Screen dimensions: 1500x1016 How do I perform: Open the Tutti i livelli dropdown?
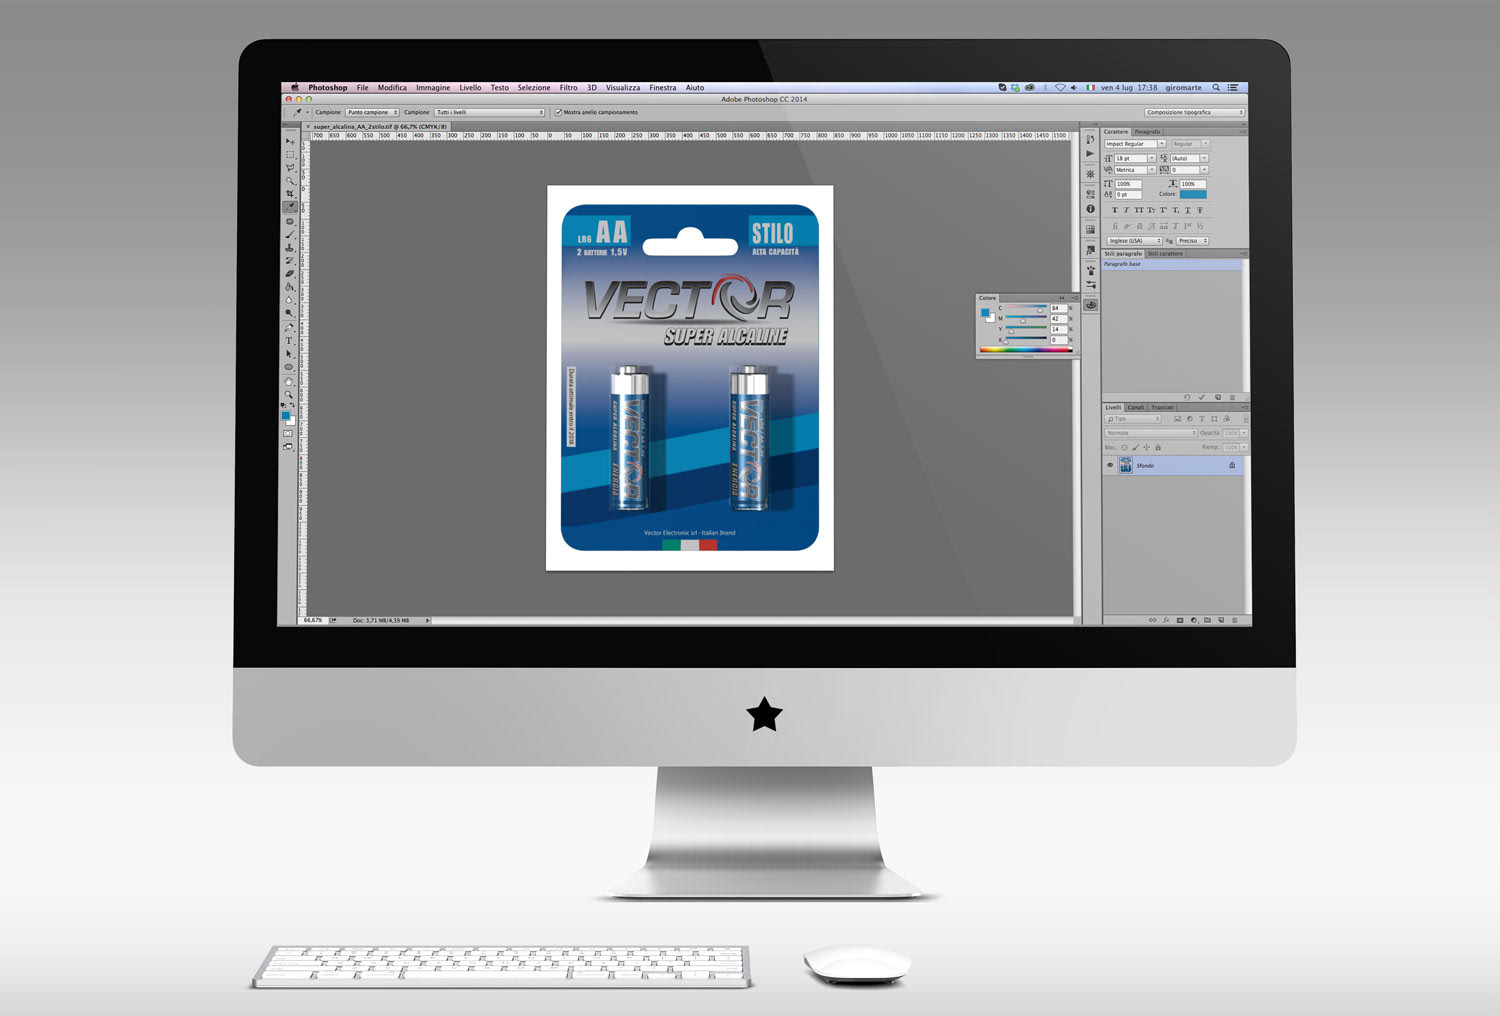click(x=489, y=112)
